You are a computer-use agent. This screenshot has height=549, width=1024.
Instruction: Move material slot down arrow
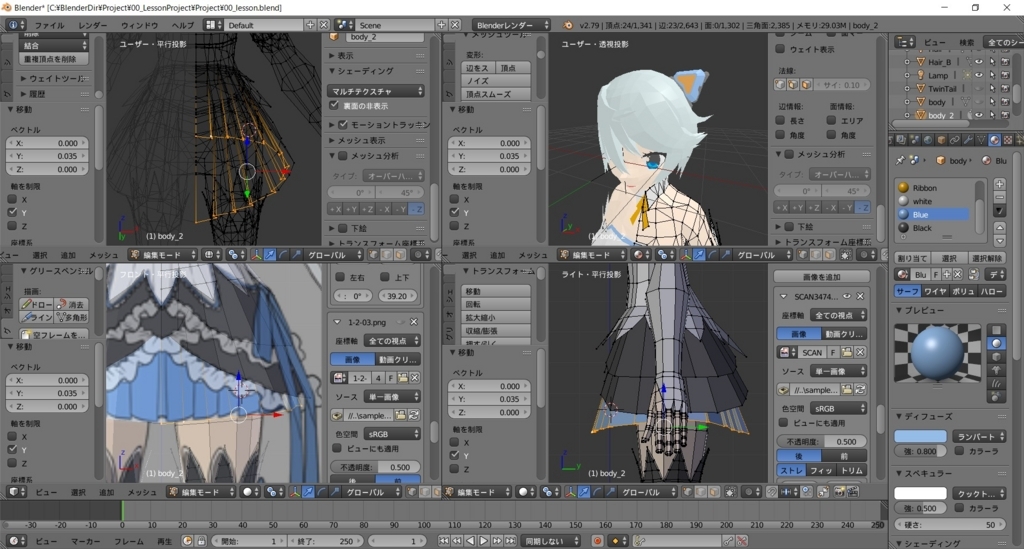[x=1000, y=241]
